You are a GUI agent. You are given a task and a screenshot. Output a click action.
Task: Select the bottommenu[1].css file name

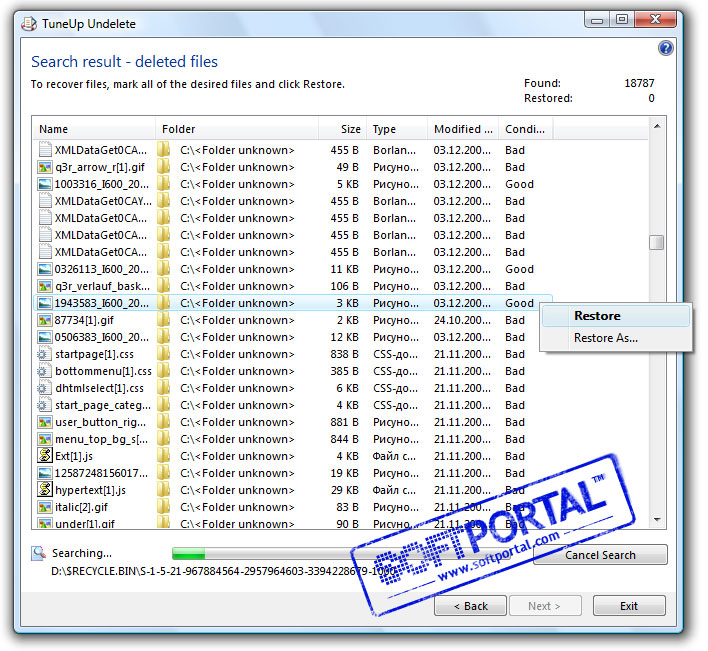[103, 372]
